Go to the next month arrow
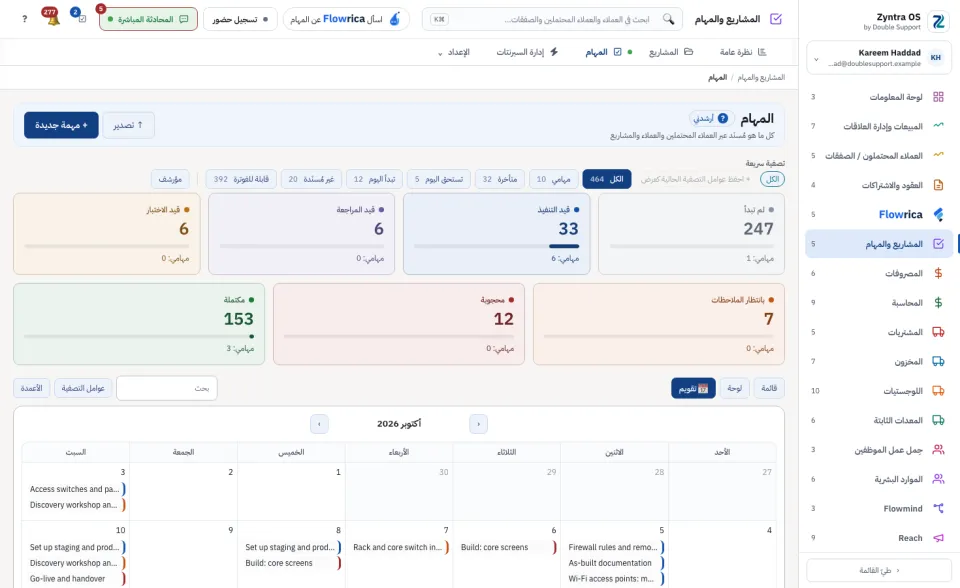Viewport: 960px width, 588px height. [x=319, y=424]
